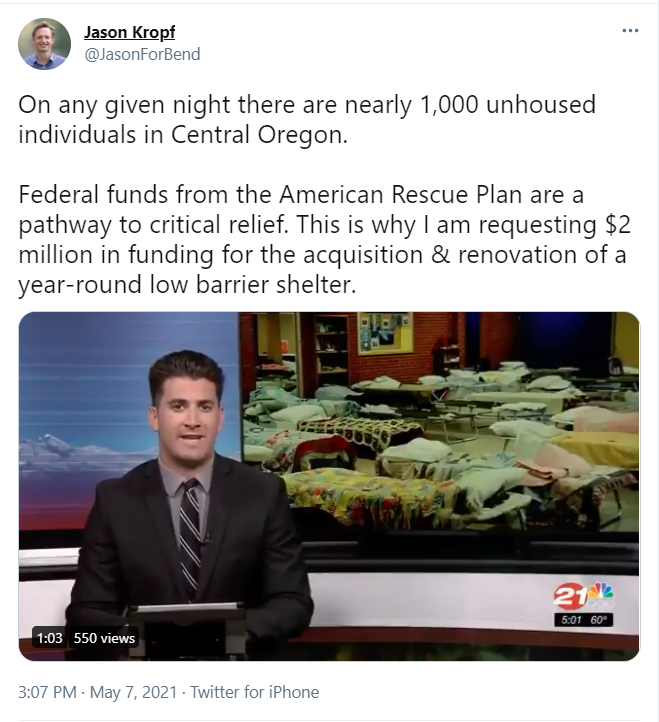Screen dimensions: 659x722
Task: Click the channel 21 NBC logo in video
Action: 583,596
